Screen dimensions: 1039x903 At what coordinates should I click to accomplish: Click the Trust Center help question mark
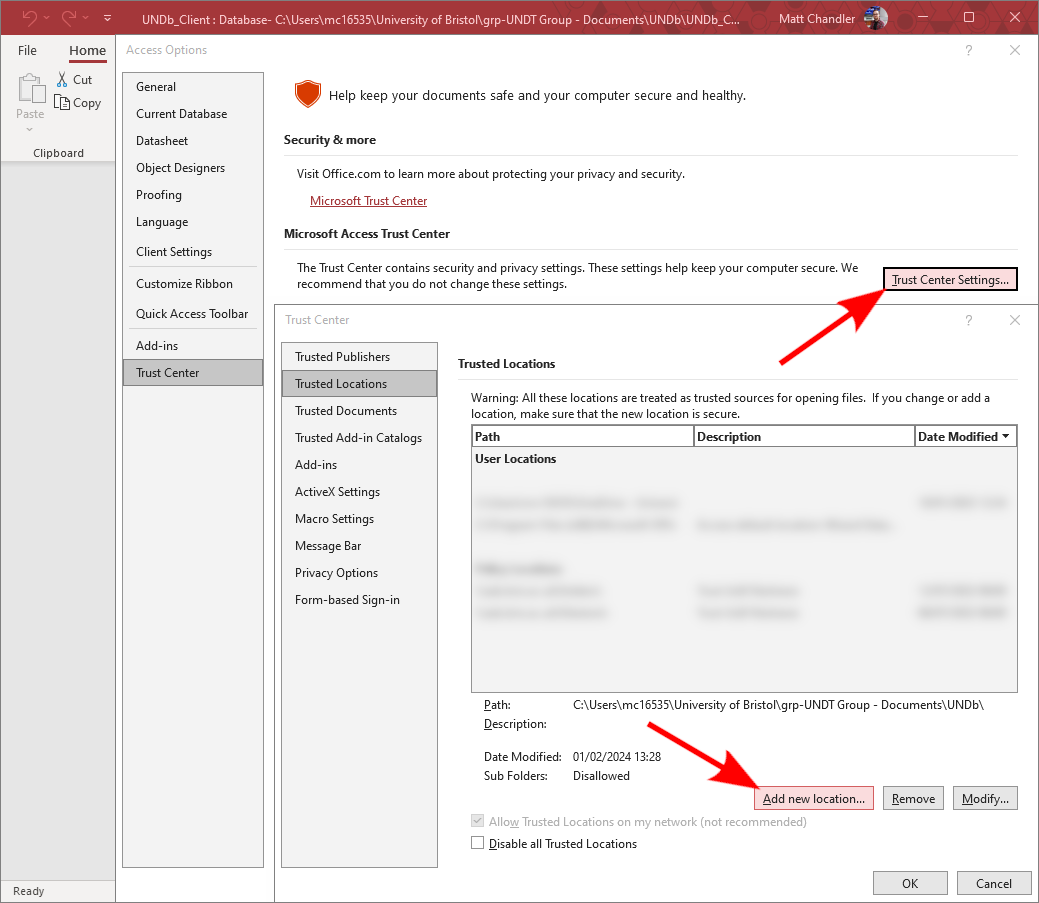(x=969, y=321)
